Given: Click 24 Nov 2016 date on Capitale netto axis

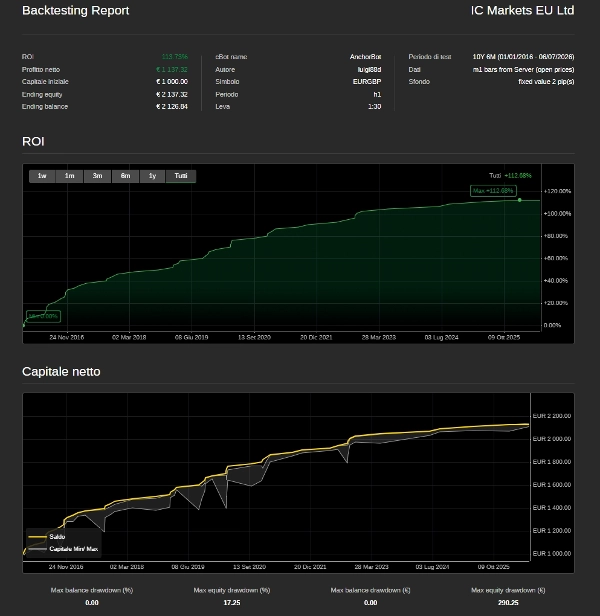Looking at the screenshot, I should [66, 567].
